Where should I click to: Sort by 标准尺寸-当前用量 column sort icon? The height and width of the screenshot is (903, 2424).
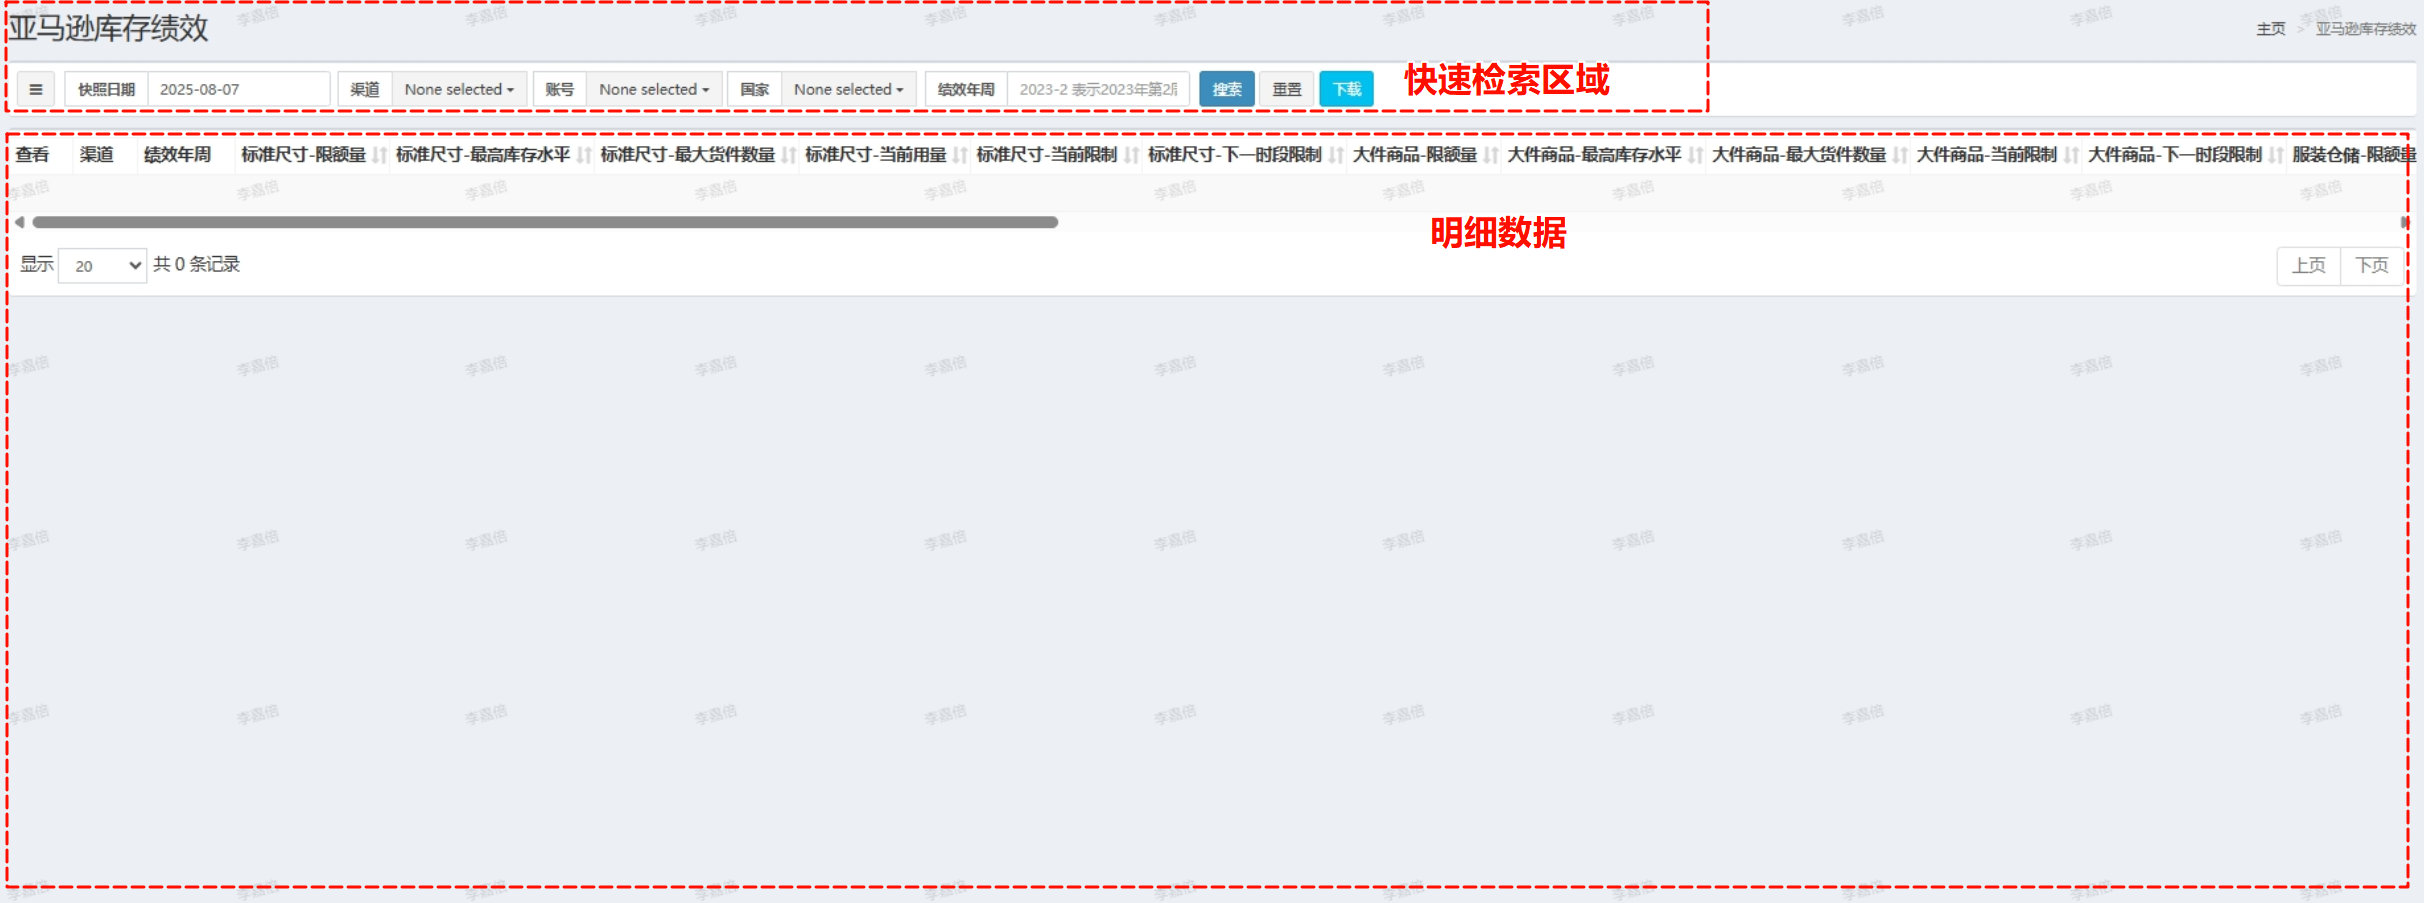coord(960,155)
